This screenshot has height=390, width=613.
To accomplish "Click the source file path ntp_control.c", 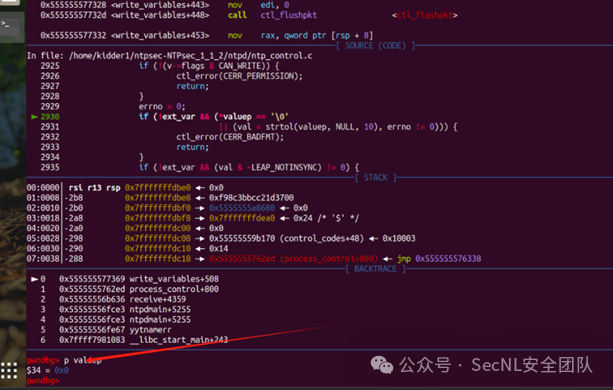I will click(191, 56).
